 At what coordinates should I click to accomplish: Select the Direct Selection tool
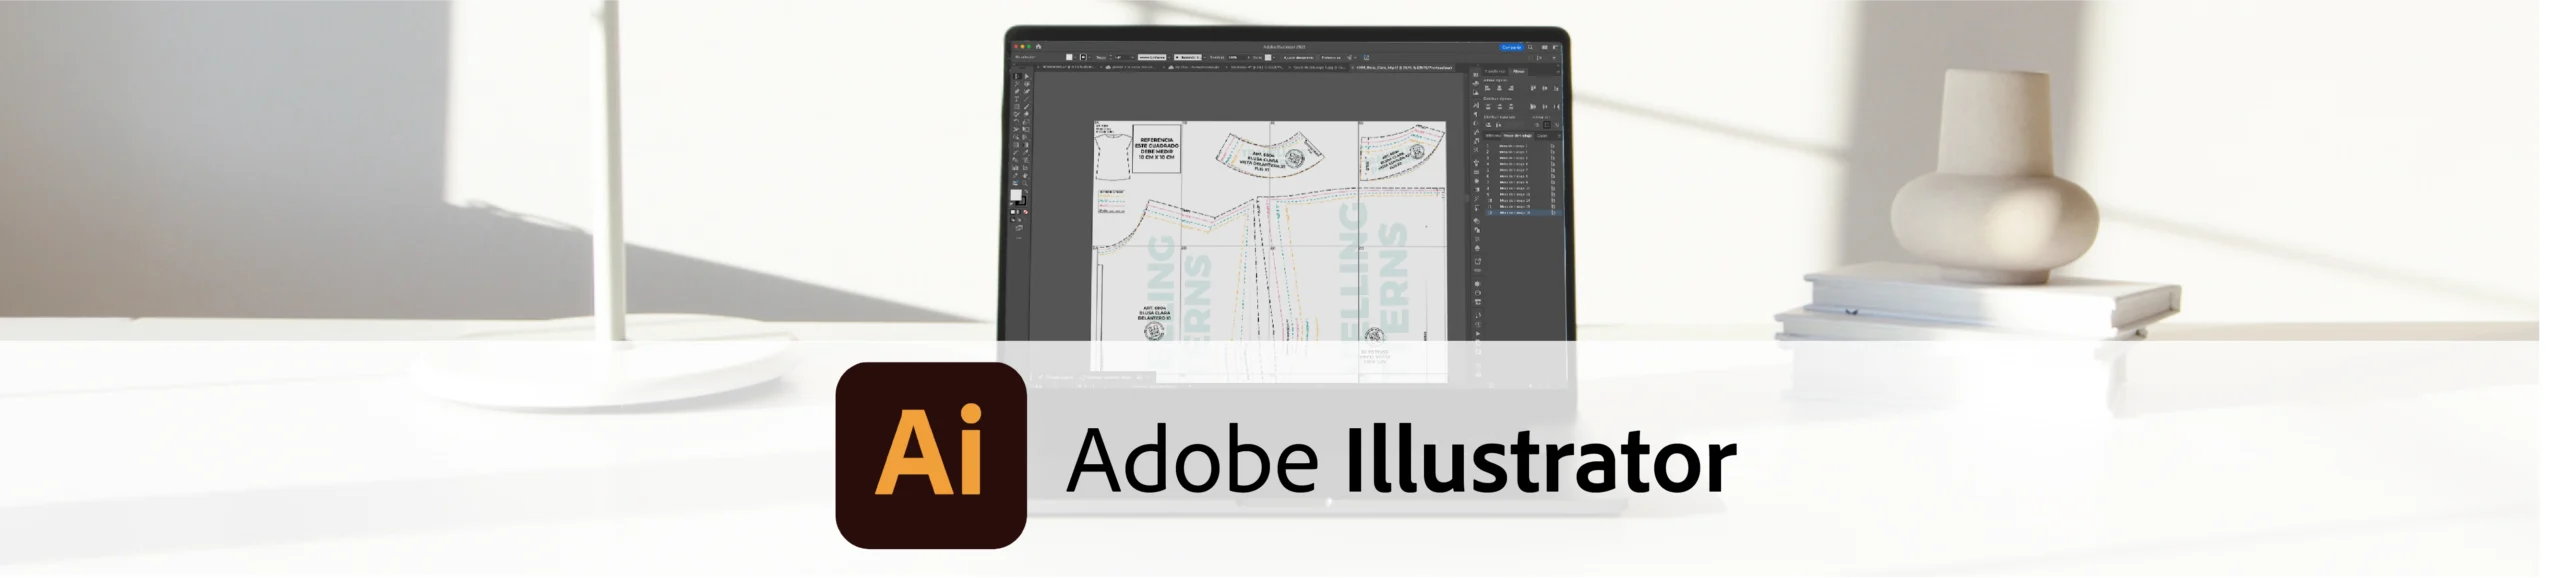[x=1027, y=76]
